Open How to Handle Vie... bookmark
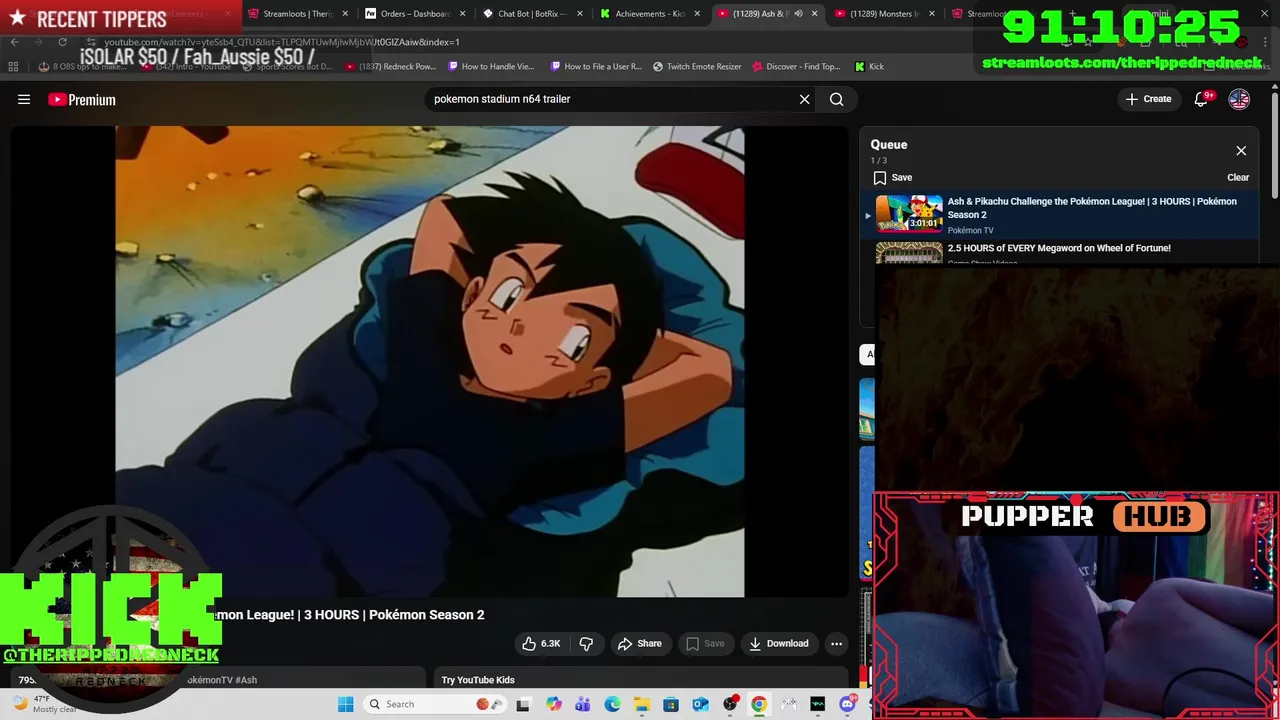Image resolution: width=1280 pixels, height=720 pixels. click(x=492, y=67)
